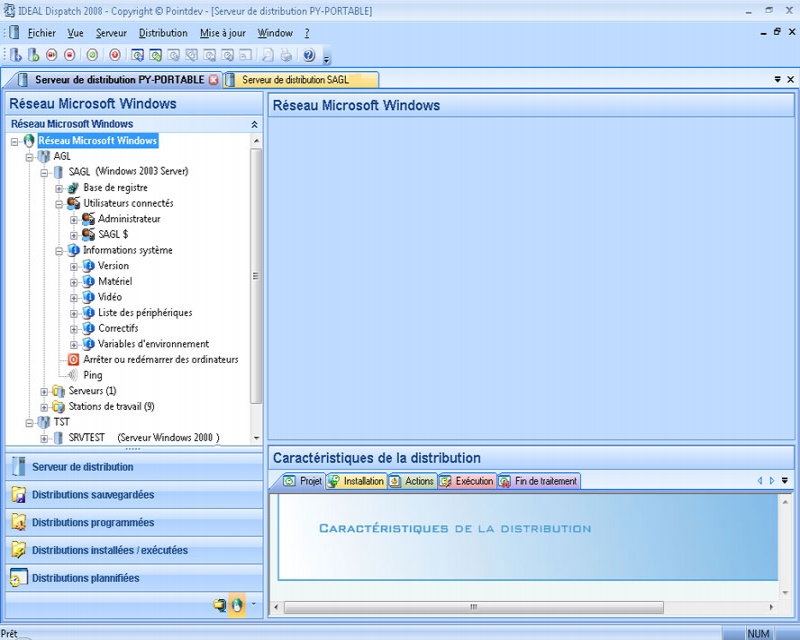Image resolution: width=800 pixels, height=640 pixels.
Task: Click the Base de registre icon
Action: (x=73, y=188)
